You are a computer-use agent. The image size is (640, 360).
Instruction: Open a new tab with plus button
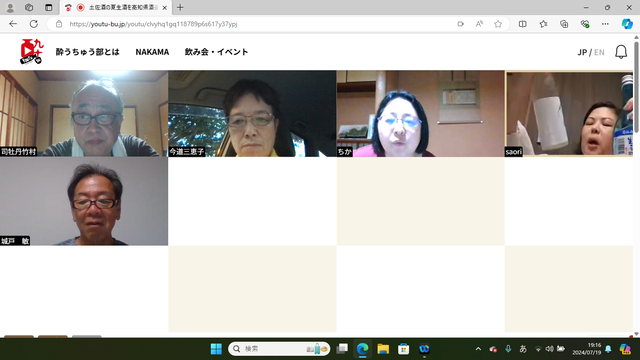tap(180, 7)
